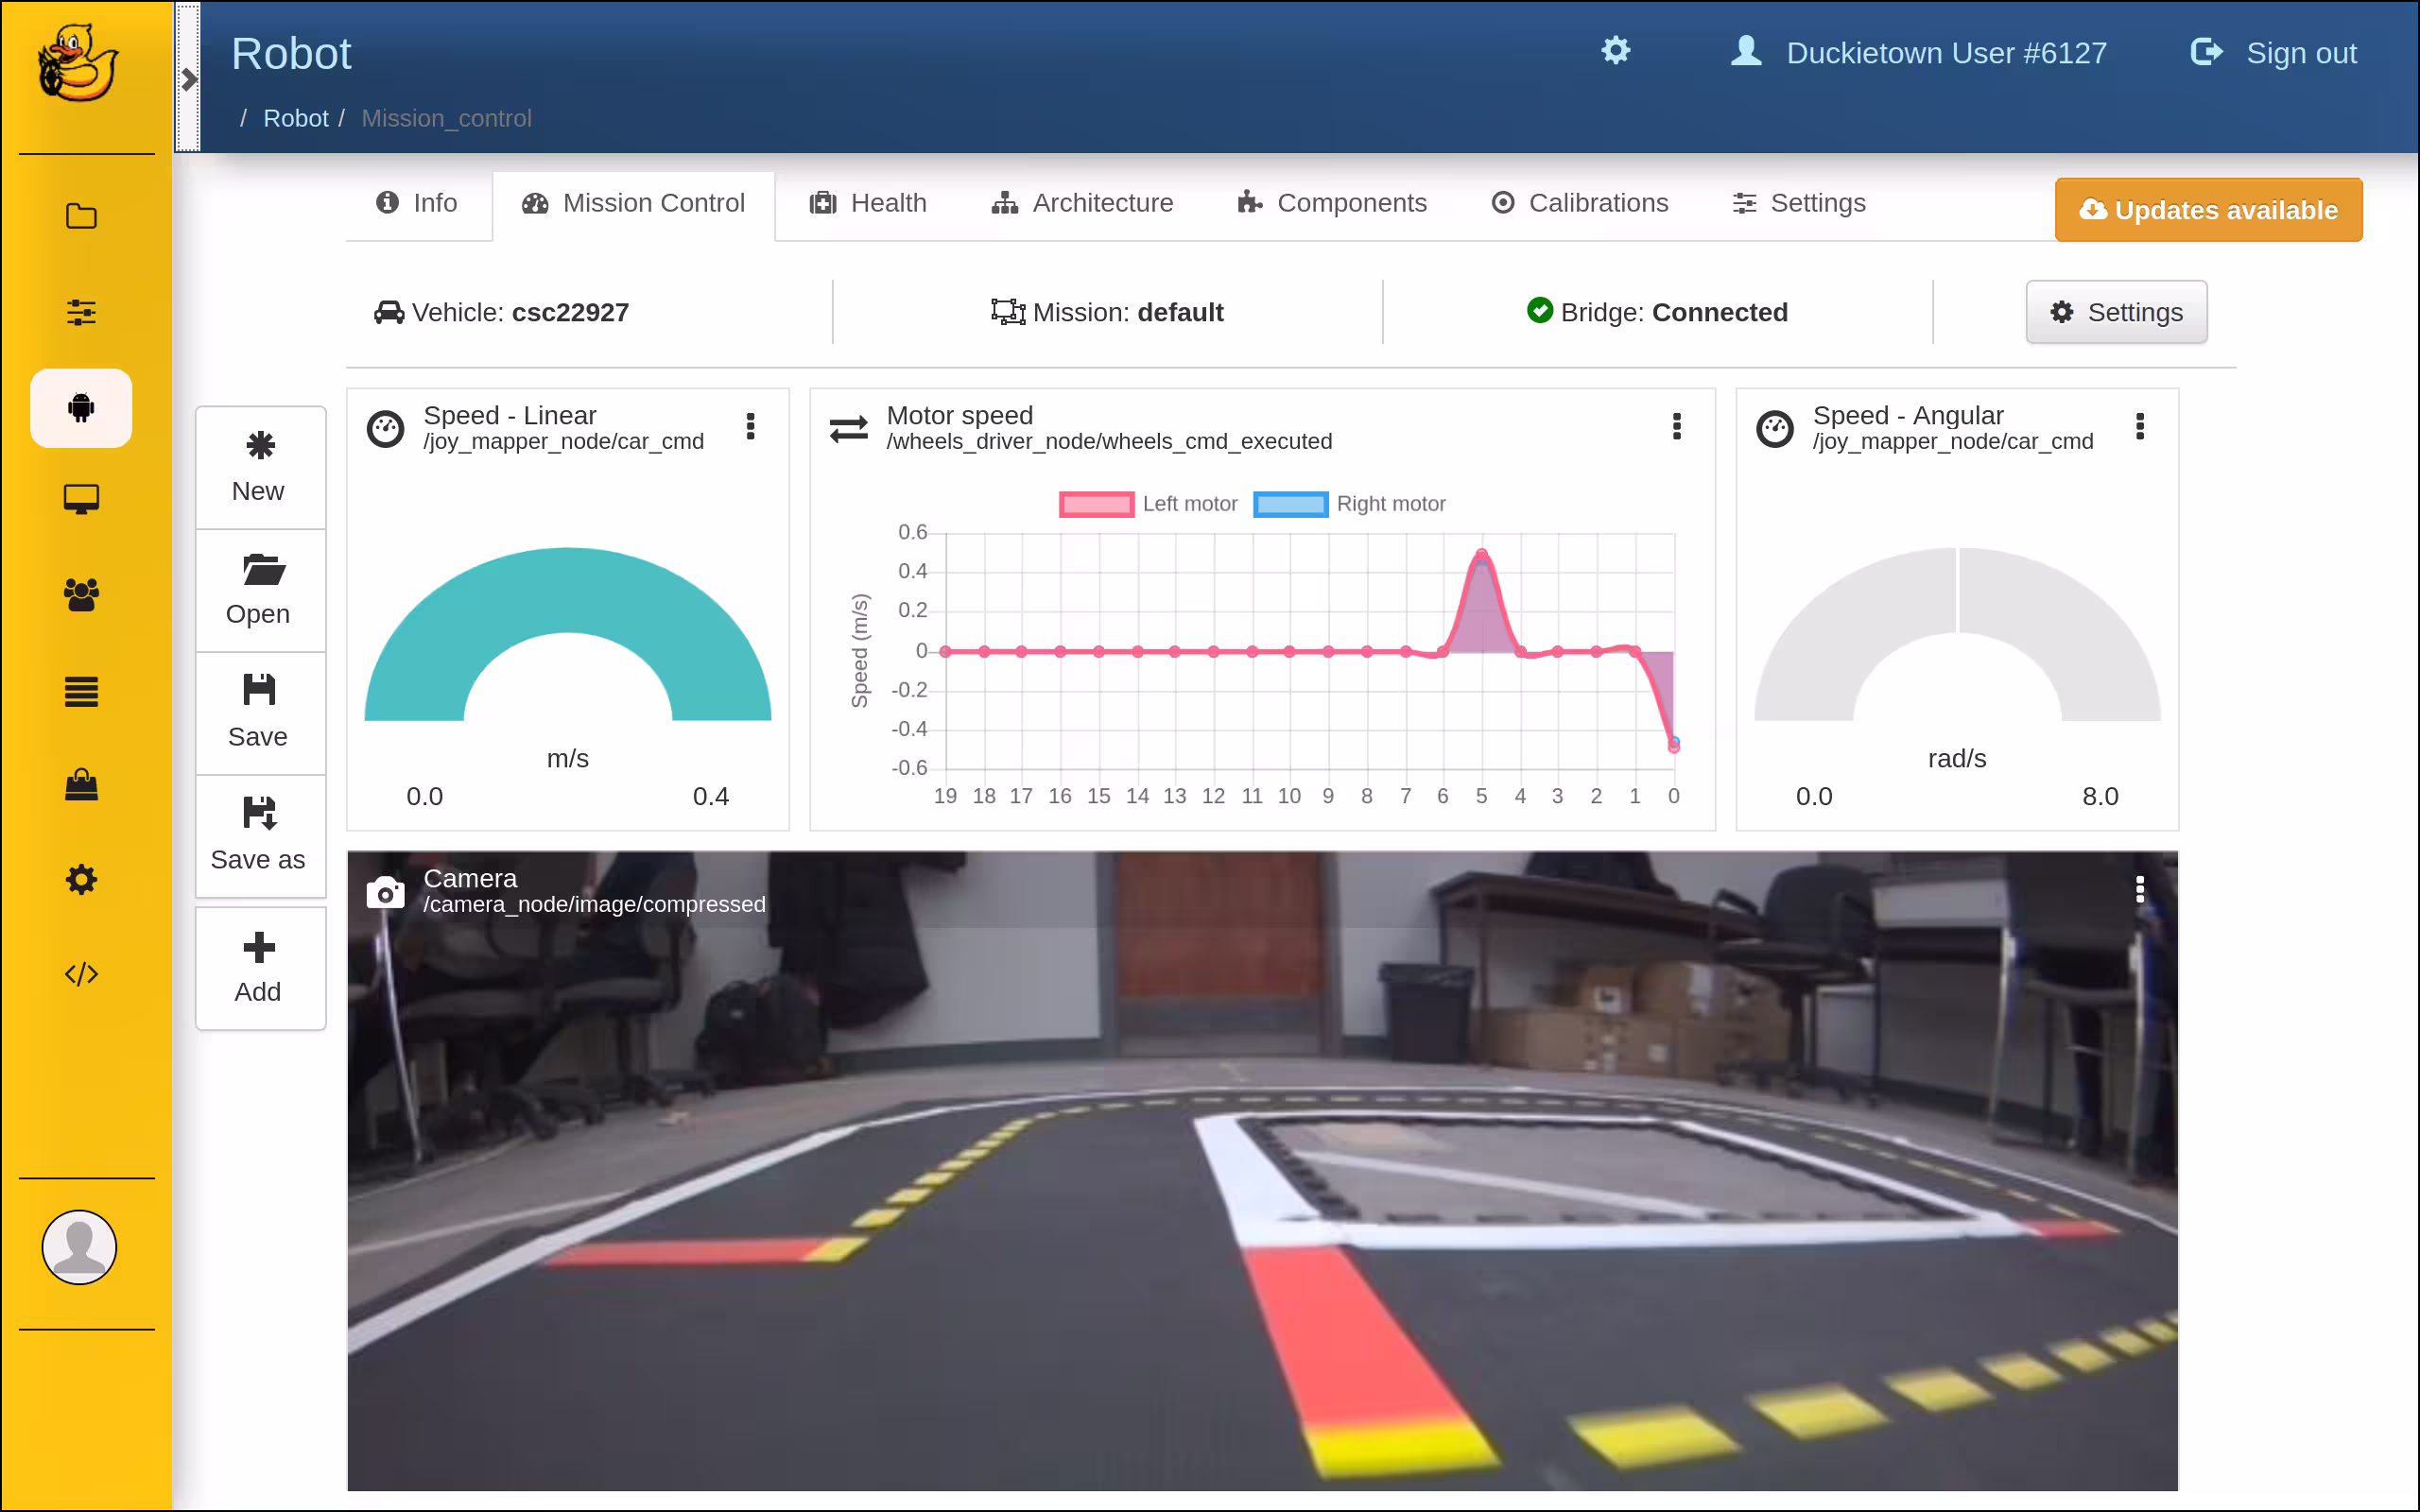This screenshot has height=1512, width=2420.
Task: Switch to the Health tab
Action: [x=868, y=203]
